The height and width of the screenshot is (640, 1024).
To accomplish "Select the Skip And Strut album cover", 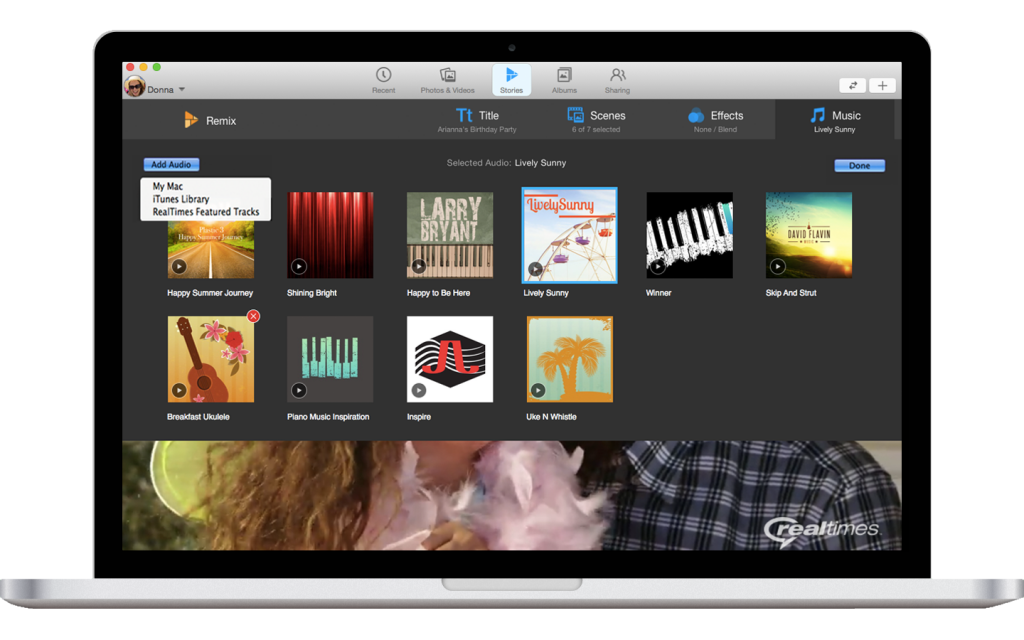I will 808,235.
